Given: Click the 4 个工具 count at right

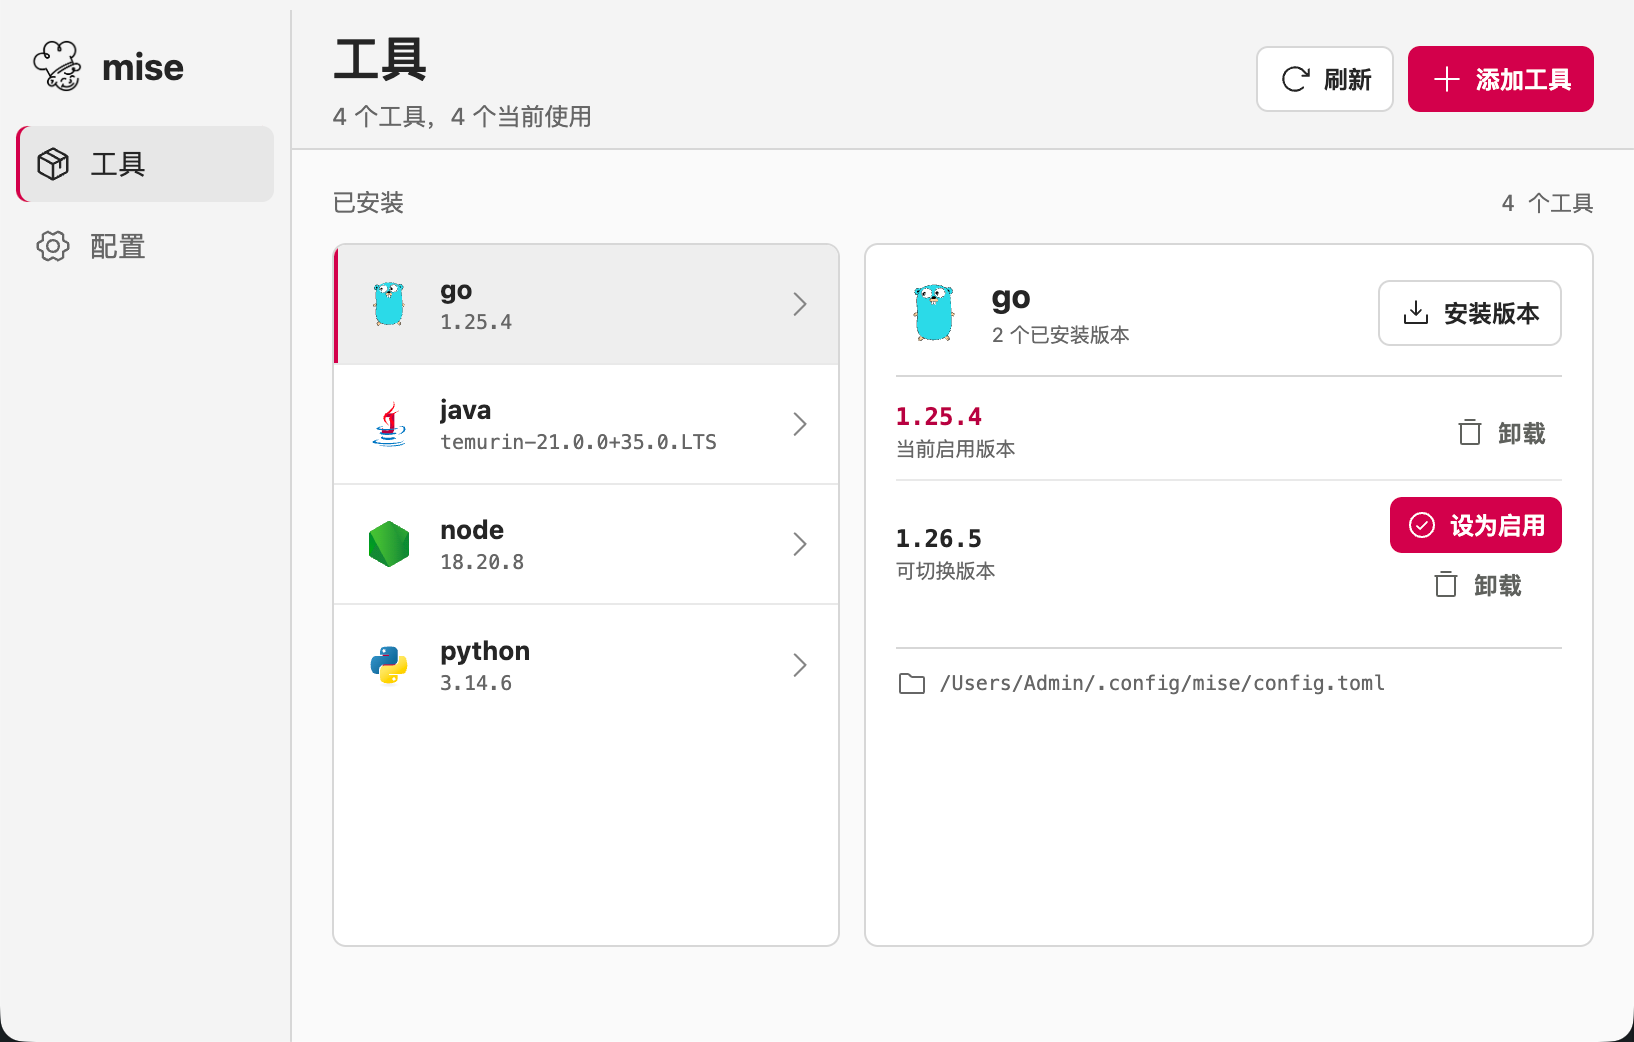Looking at the screenshot, I should click(x=1547, y=203).
